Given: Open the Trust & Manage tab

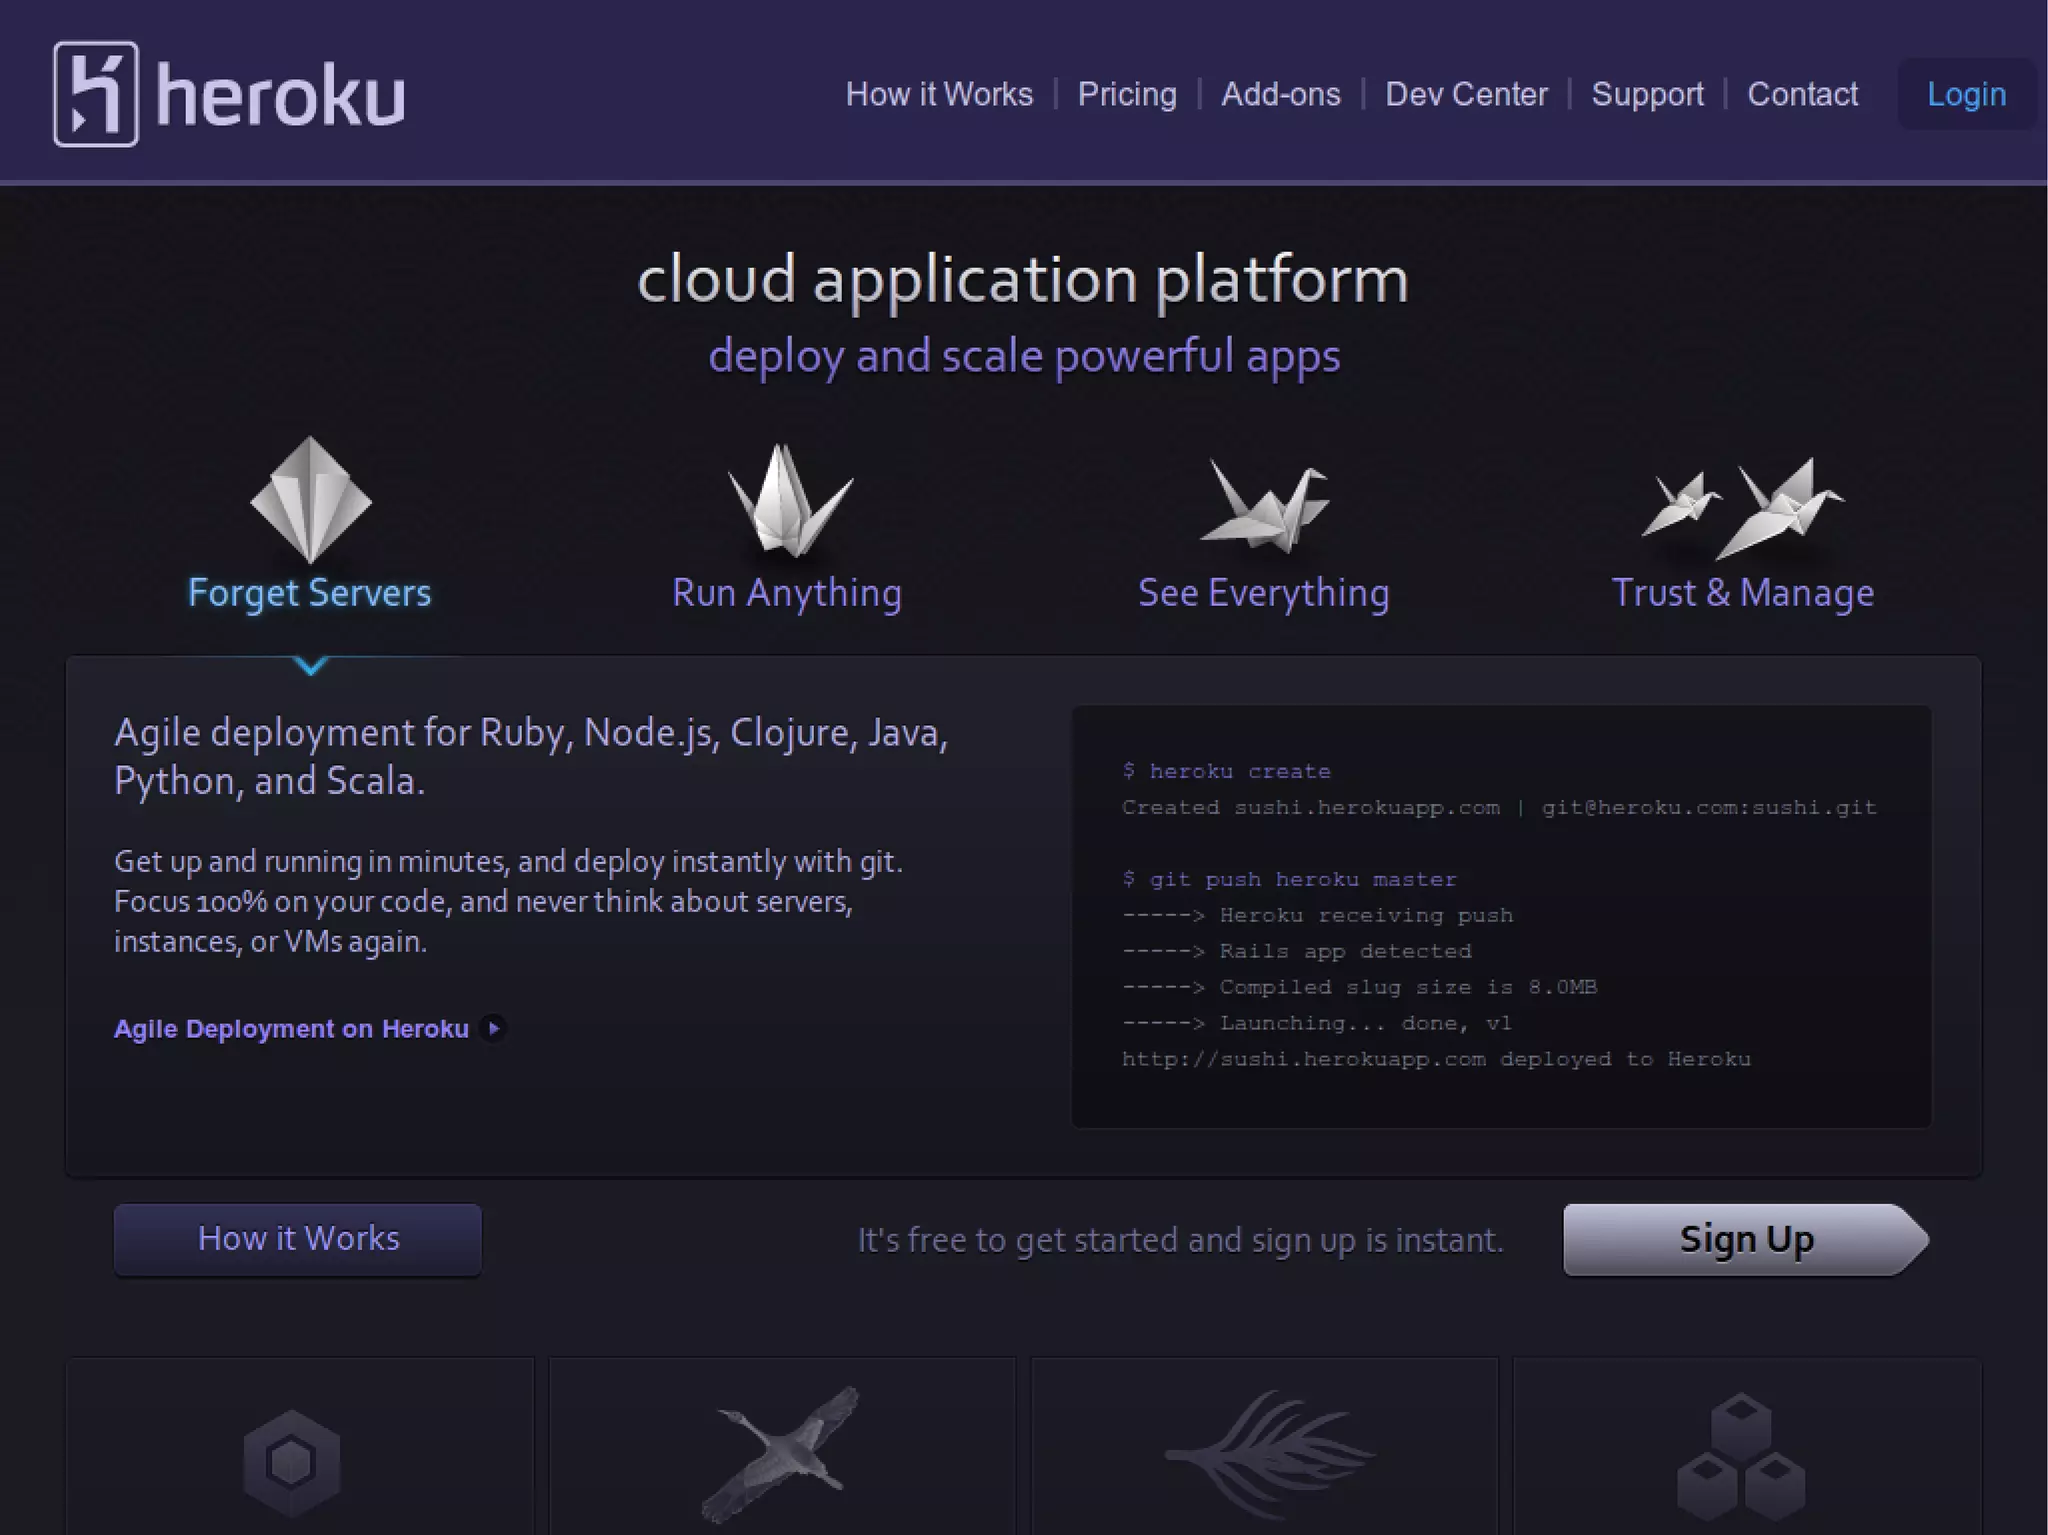Looking at the screenshot, I should (x=1743, y=593).
